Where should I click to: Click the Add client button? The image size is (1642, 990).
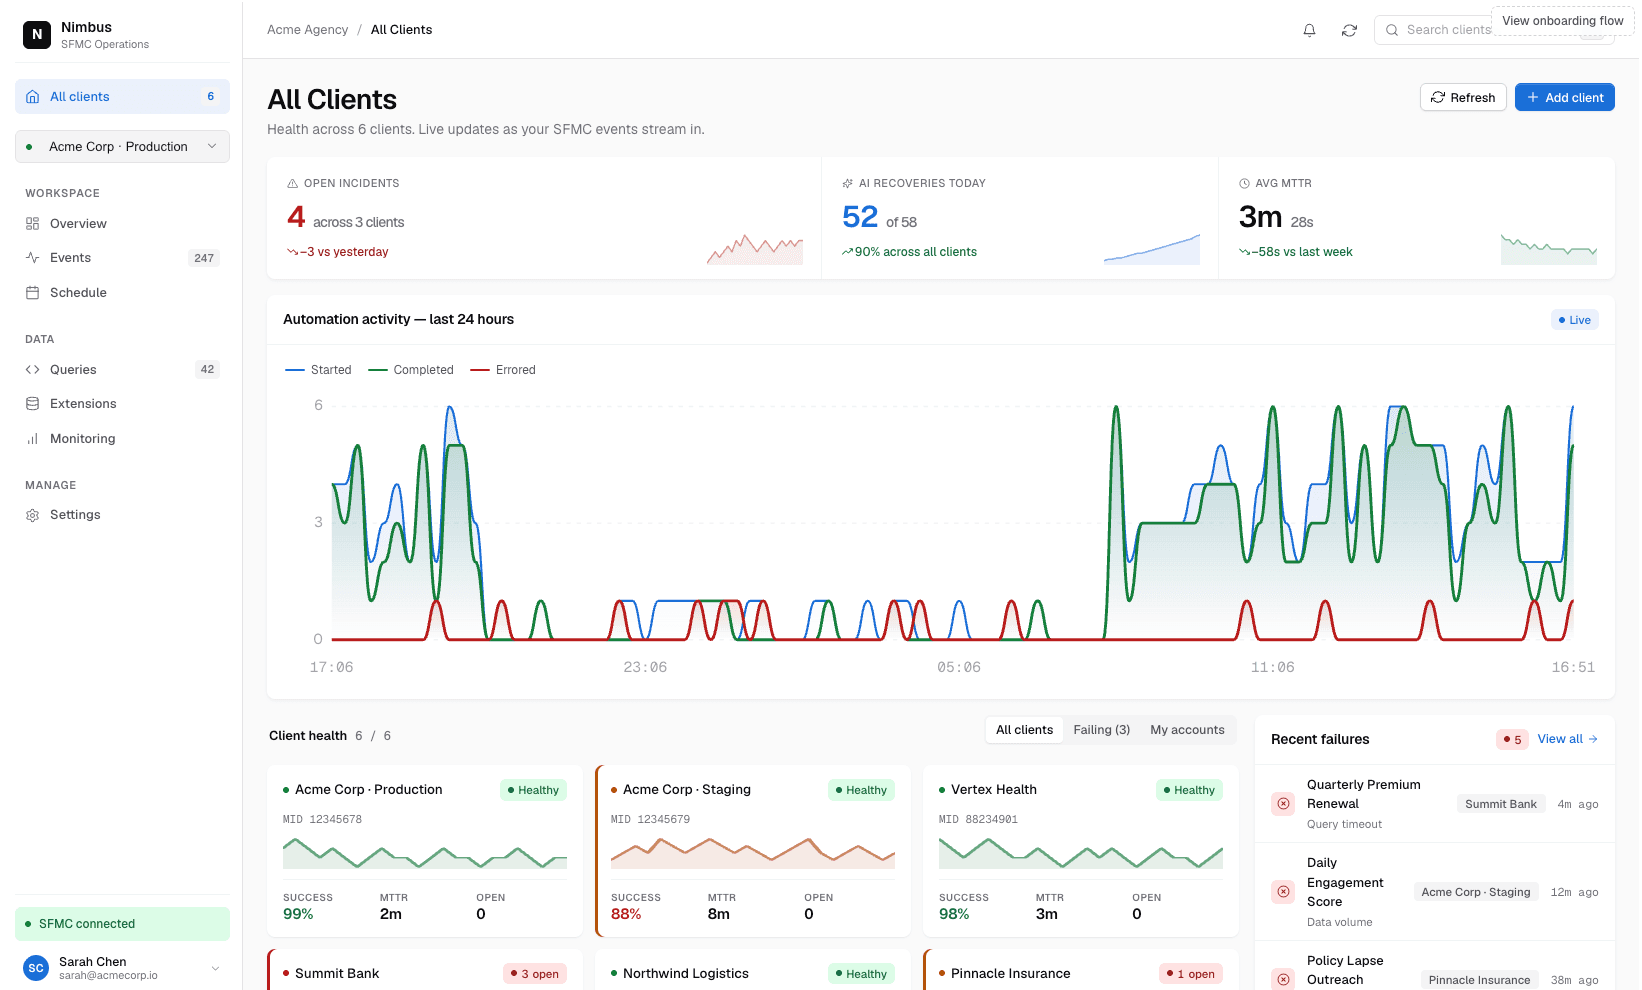click(1565, 97)
